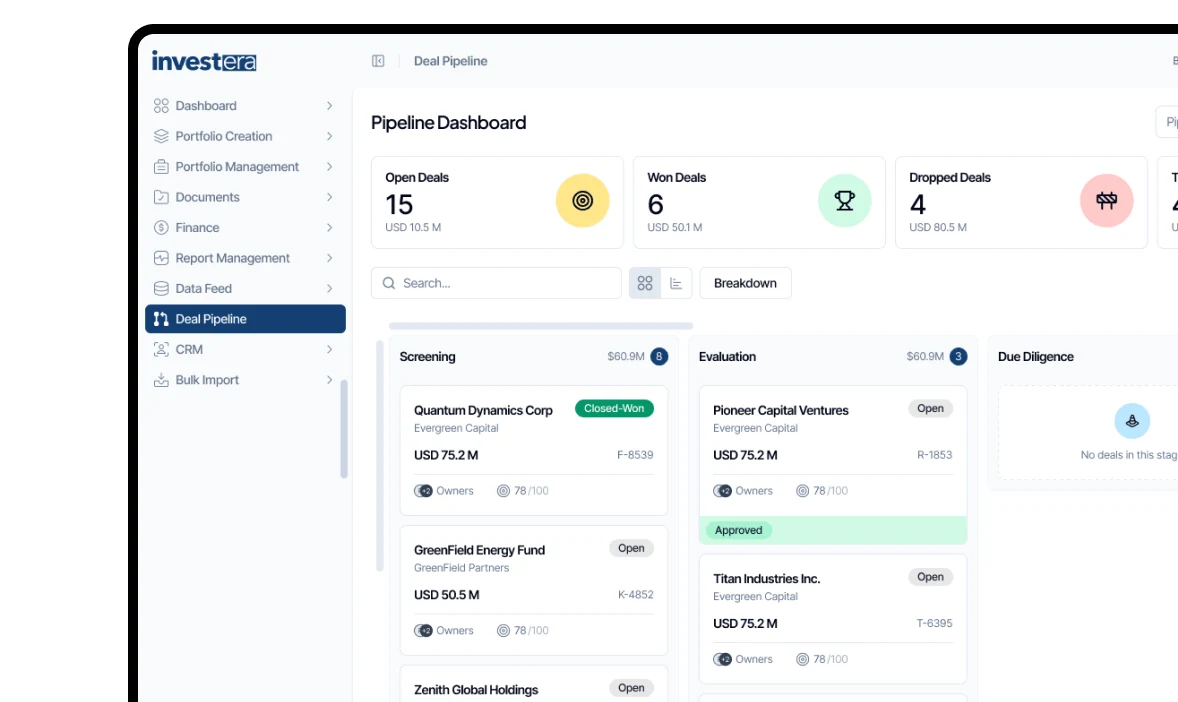Click Open badge on Titan Industries Inc.
Viewport: 1178px width, 702px height.
[x=930, y=576]
